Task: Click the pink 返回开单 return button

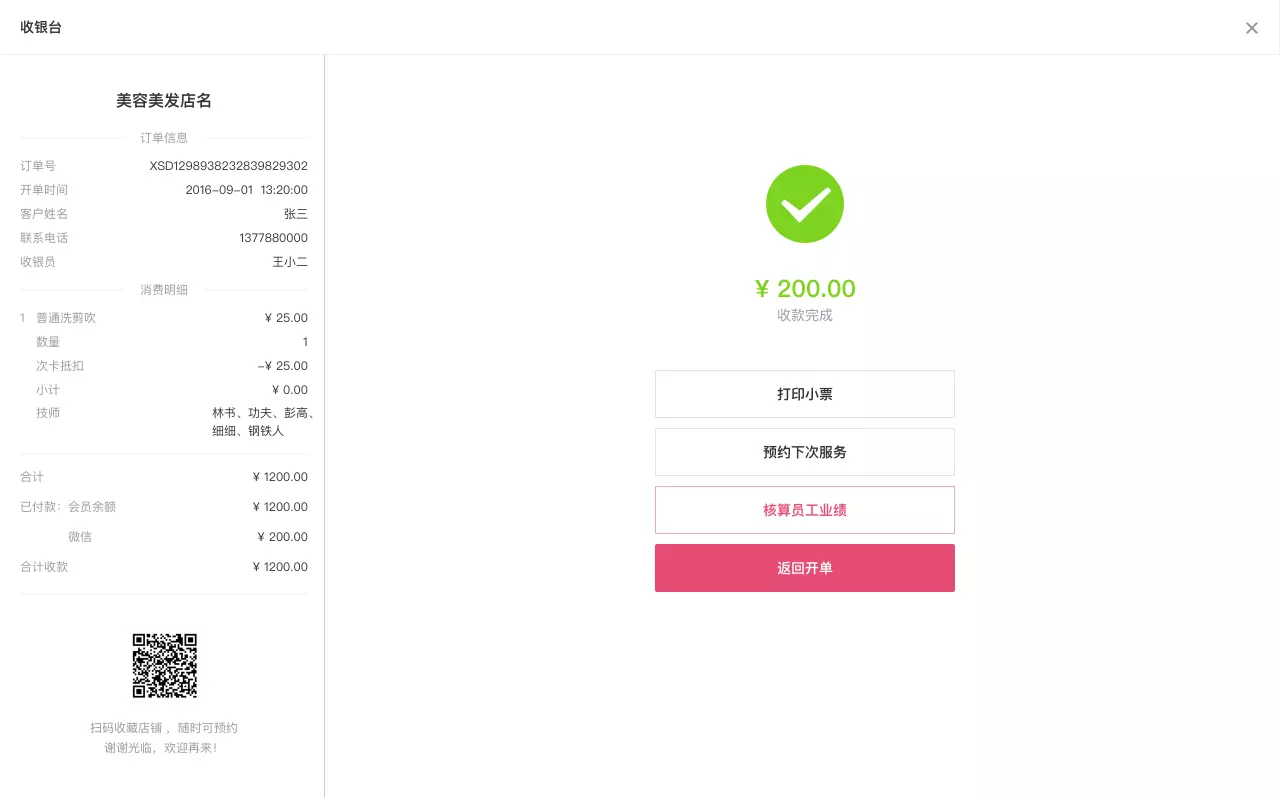Action: 805,568
